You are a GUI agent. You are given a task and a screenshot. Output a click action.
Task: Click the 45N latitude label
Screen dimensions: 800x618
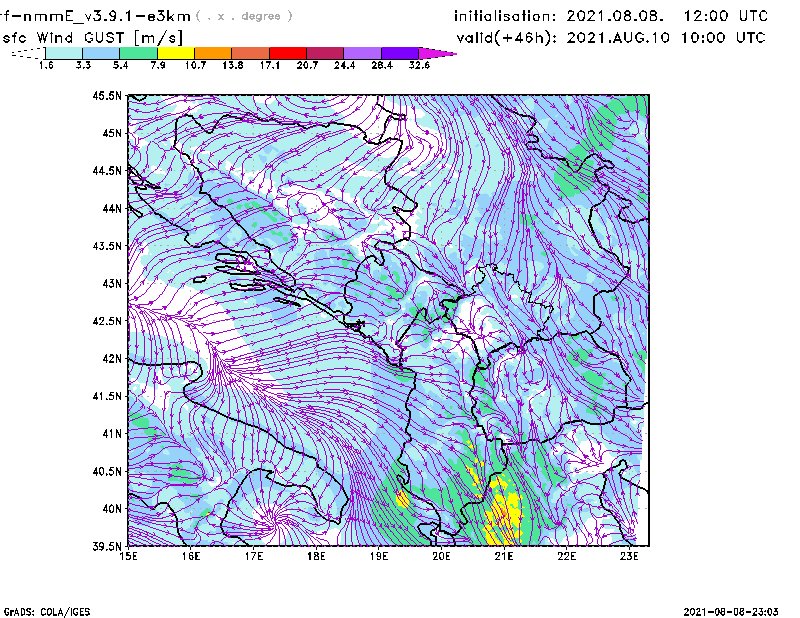pos(112,133)
